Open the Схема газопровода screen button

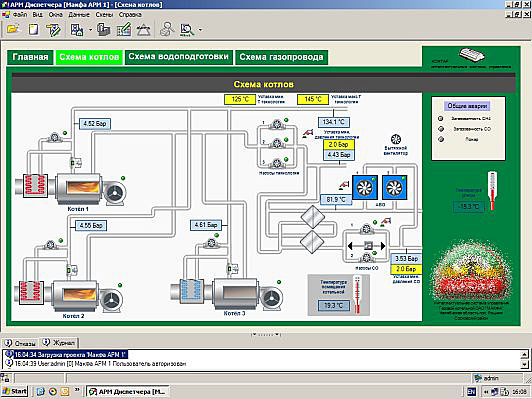click(281, 57)
